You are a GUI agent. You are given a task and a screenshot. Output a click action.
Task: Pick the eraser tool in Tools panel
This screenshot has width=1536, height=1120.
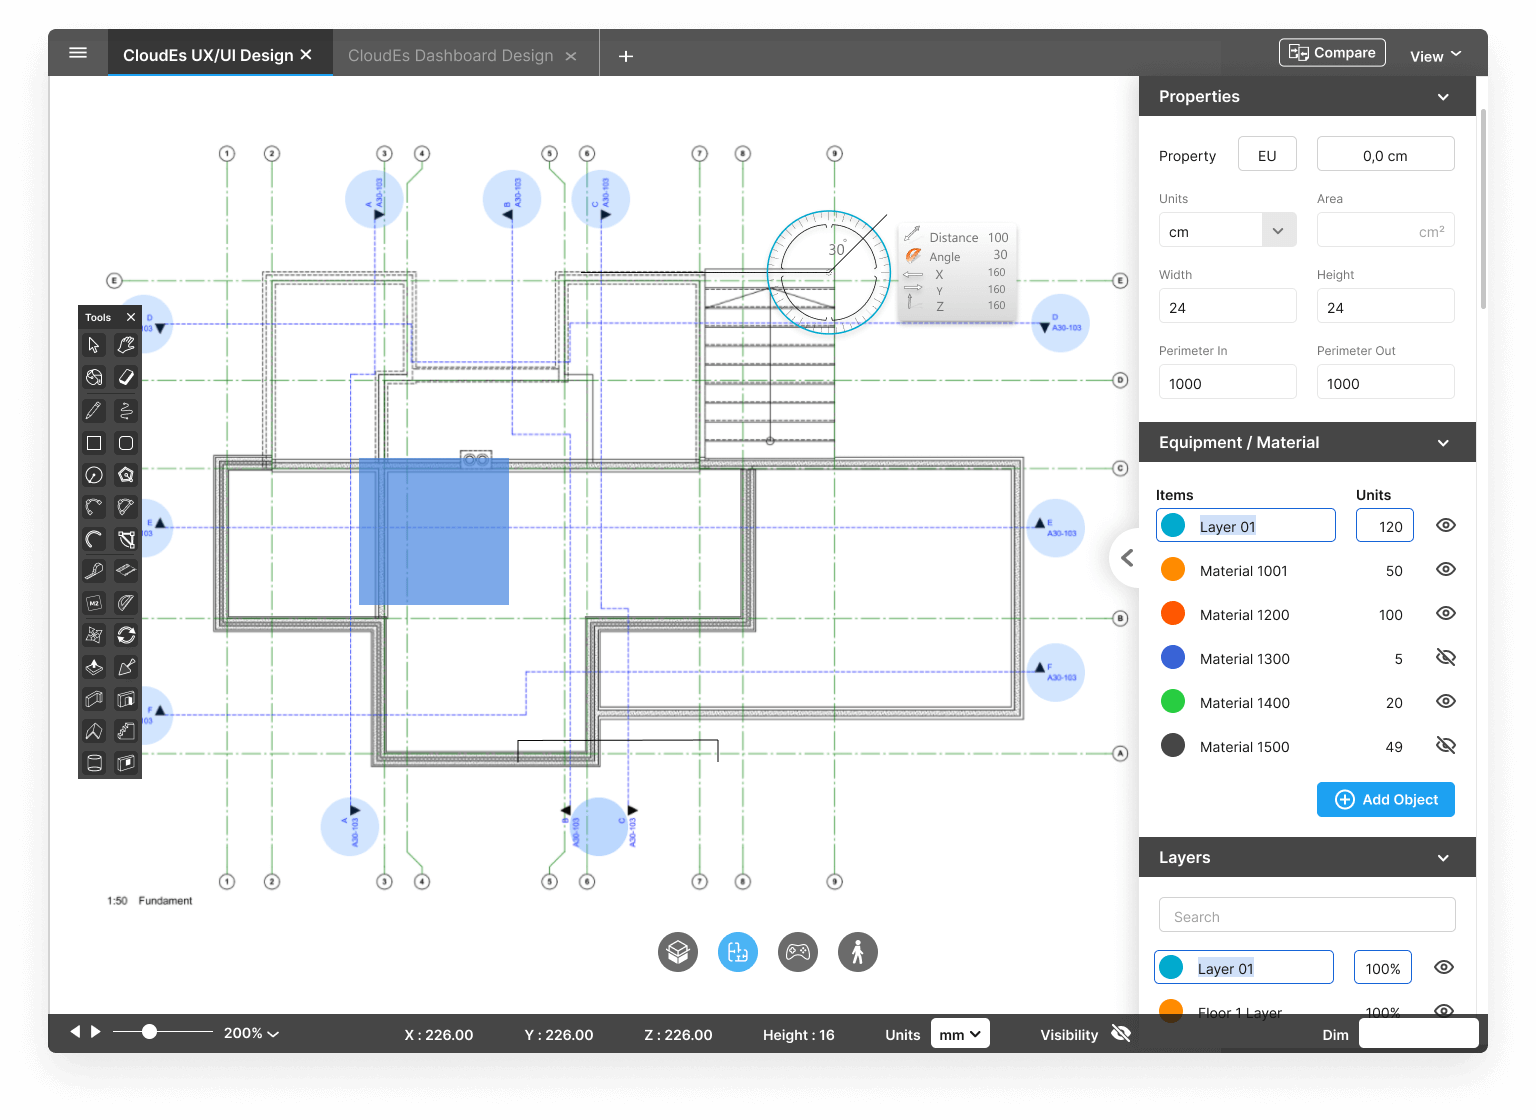[126, 377]
